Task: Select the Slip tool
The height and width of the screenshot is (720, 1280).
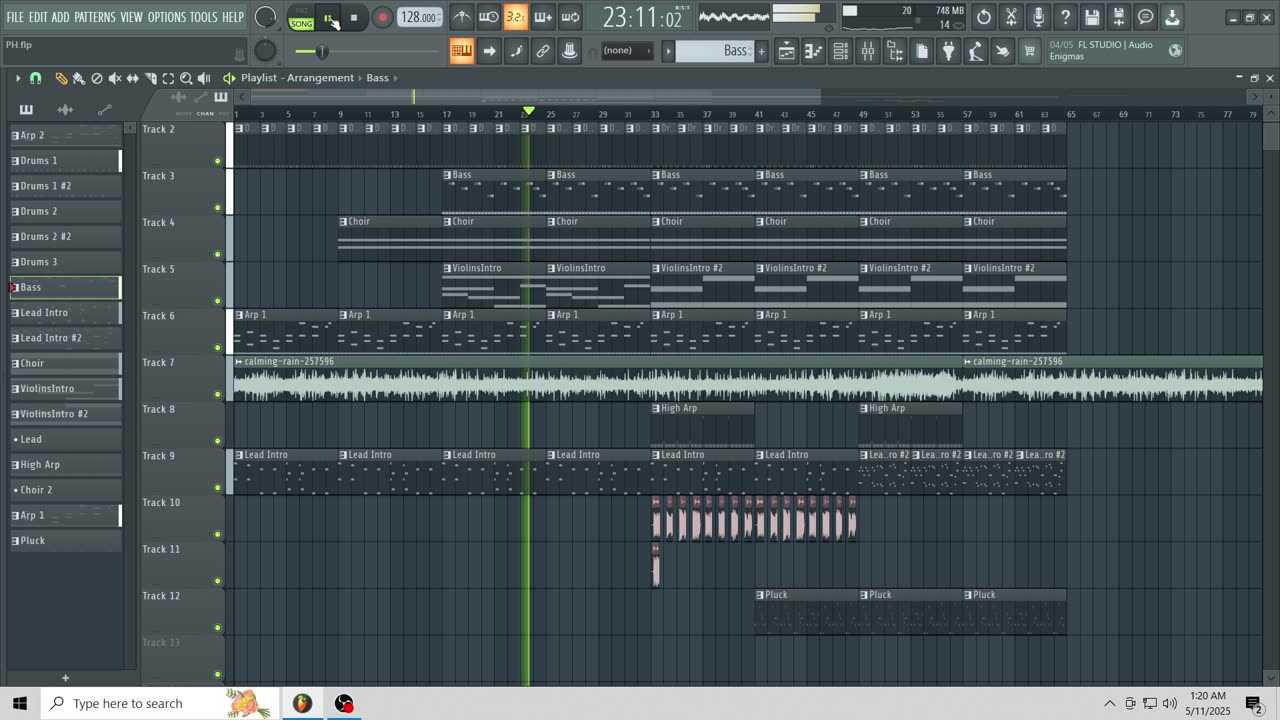Action: (x=133, y=78)
